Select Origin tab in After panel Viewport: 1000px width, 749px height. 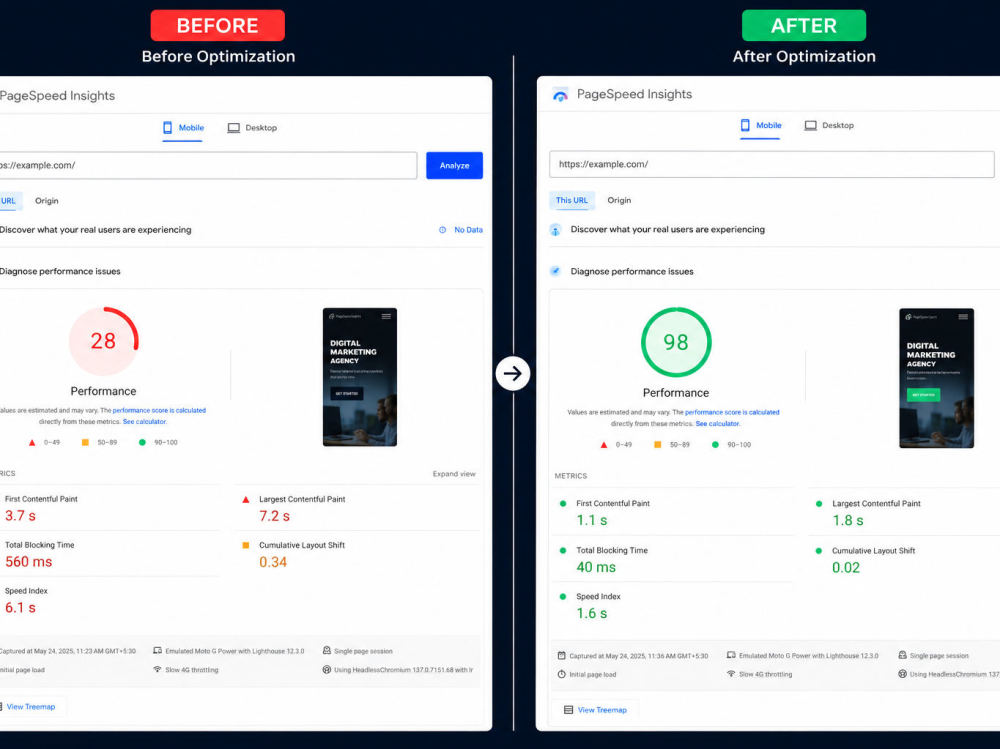coord(619,200)
